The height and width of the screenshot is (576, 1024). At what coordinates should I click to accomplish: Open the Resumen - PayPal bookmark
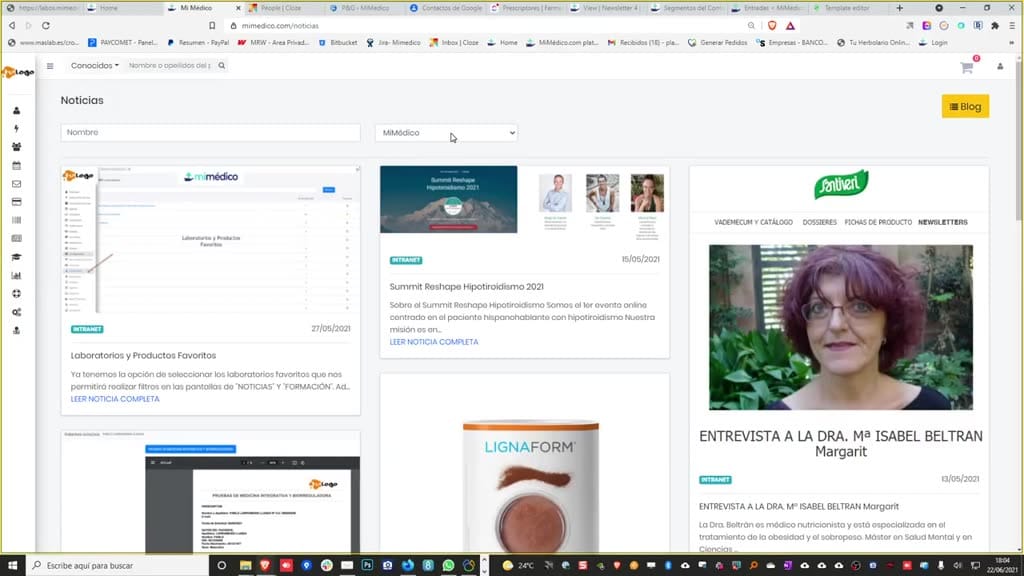coord(198,42)
